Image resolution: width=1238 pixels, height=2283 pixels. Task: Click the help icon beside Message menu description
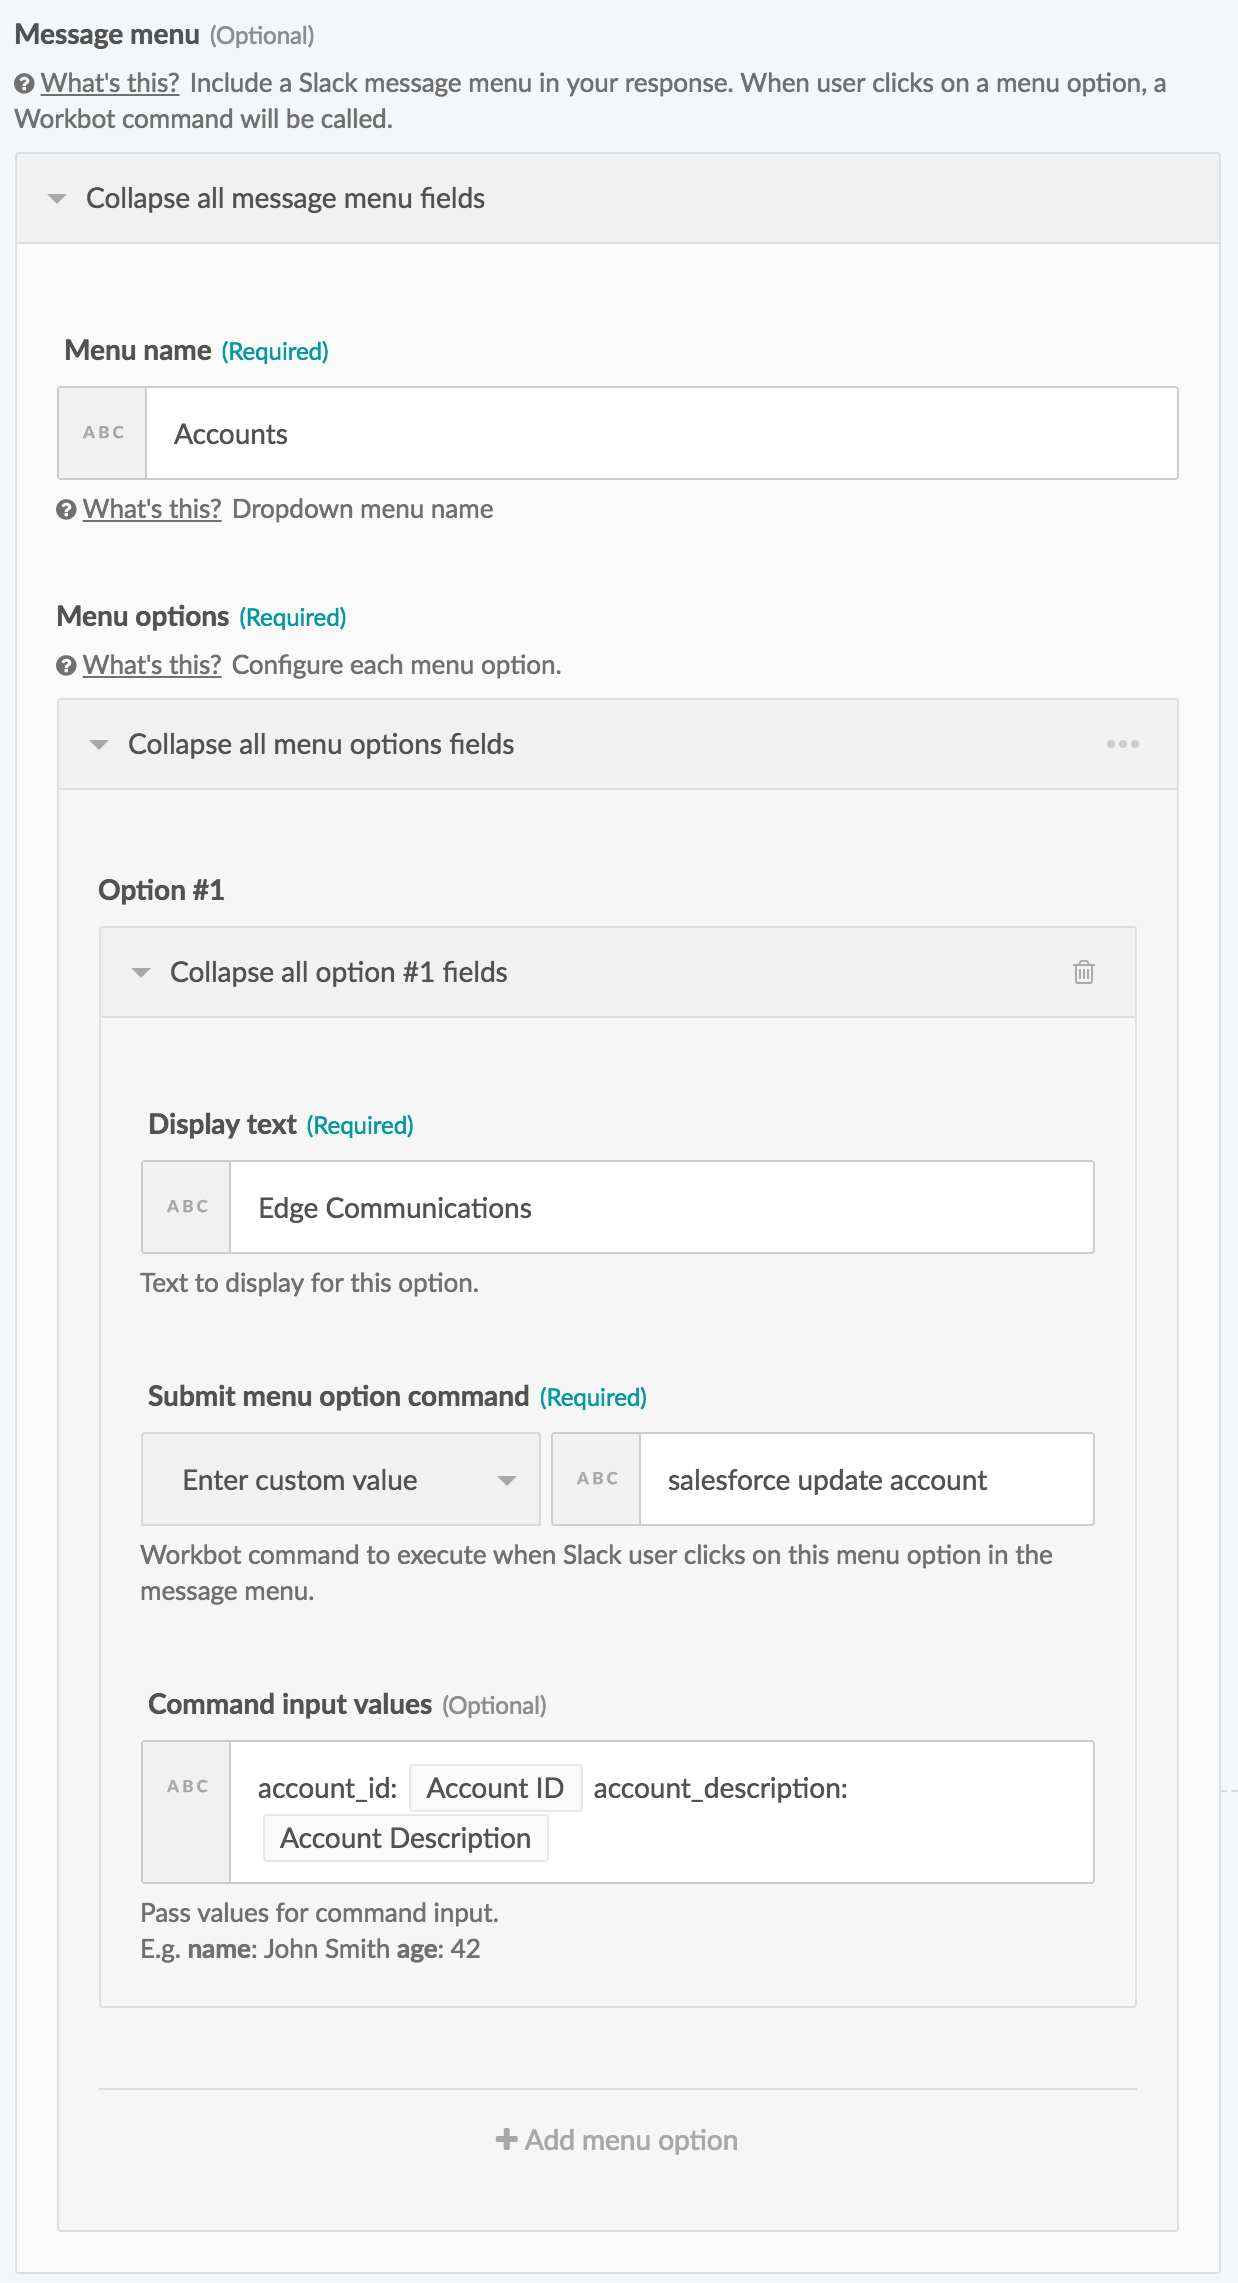pyautogui.click(x=22, y=84)
